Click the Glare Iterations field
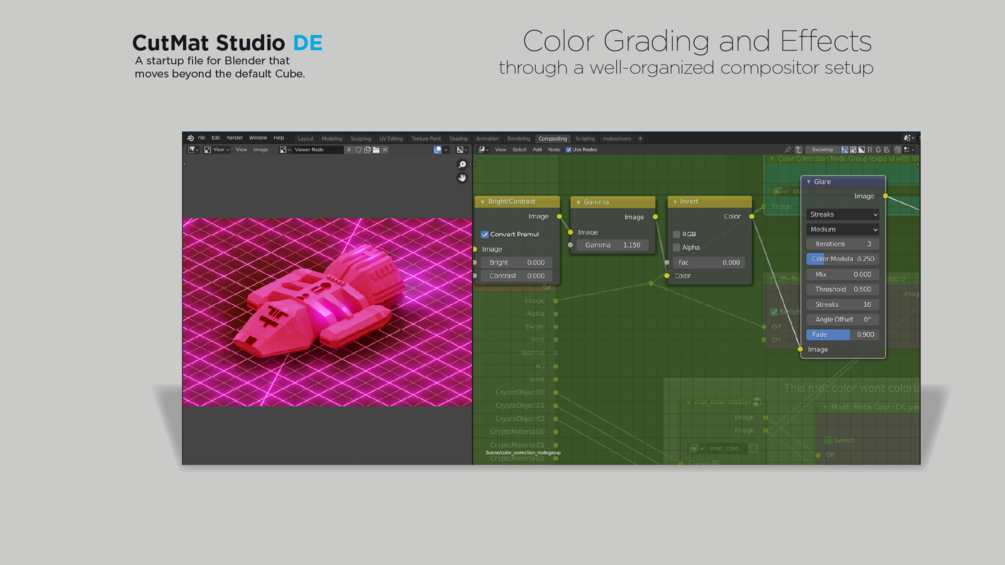 [842, 244]
